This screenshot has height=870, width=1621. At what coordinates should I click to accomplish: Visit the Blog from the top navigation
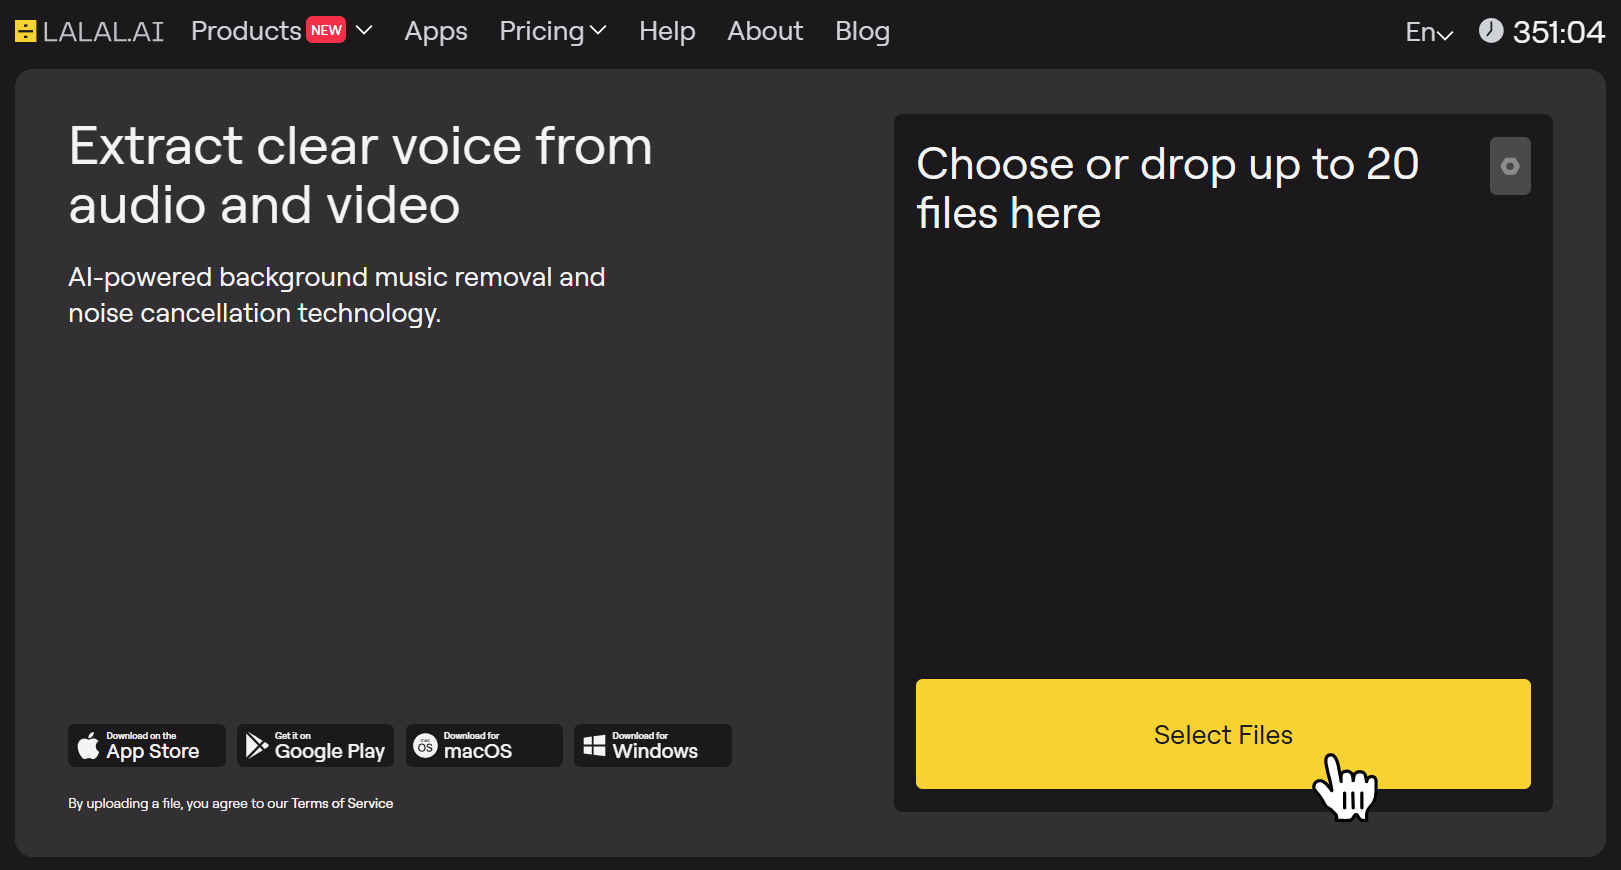point(862,32)
